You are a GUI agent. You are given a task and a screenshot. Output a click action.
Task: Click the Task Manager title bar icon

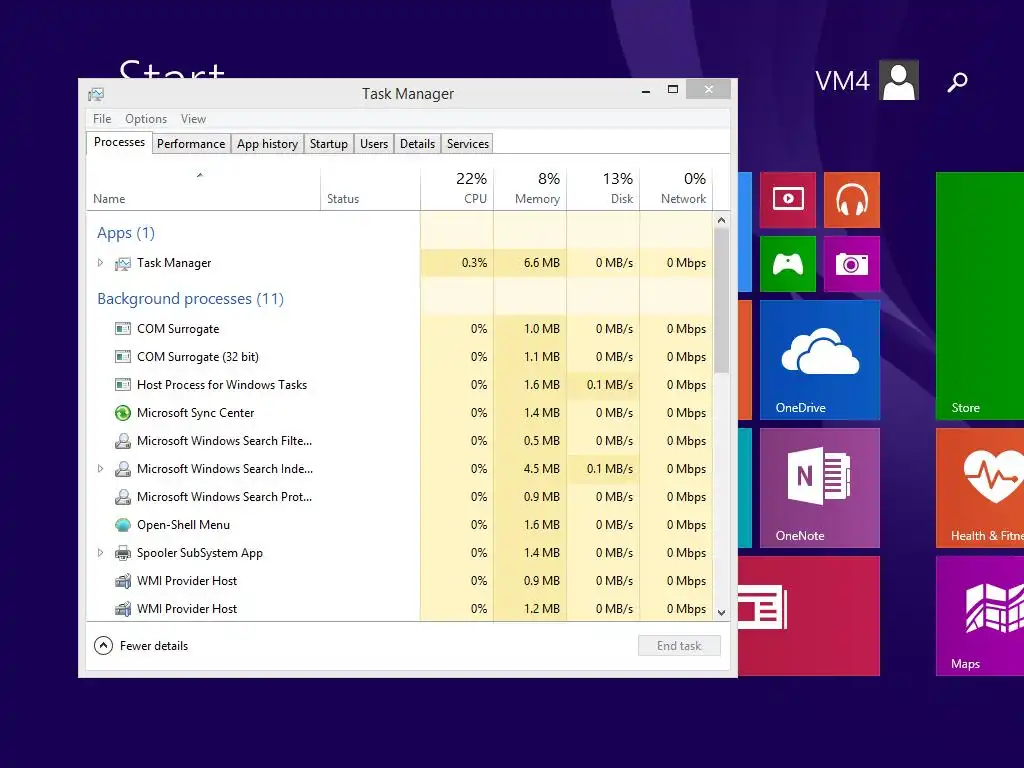[x=96, y=94]
